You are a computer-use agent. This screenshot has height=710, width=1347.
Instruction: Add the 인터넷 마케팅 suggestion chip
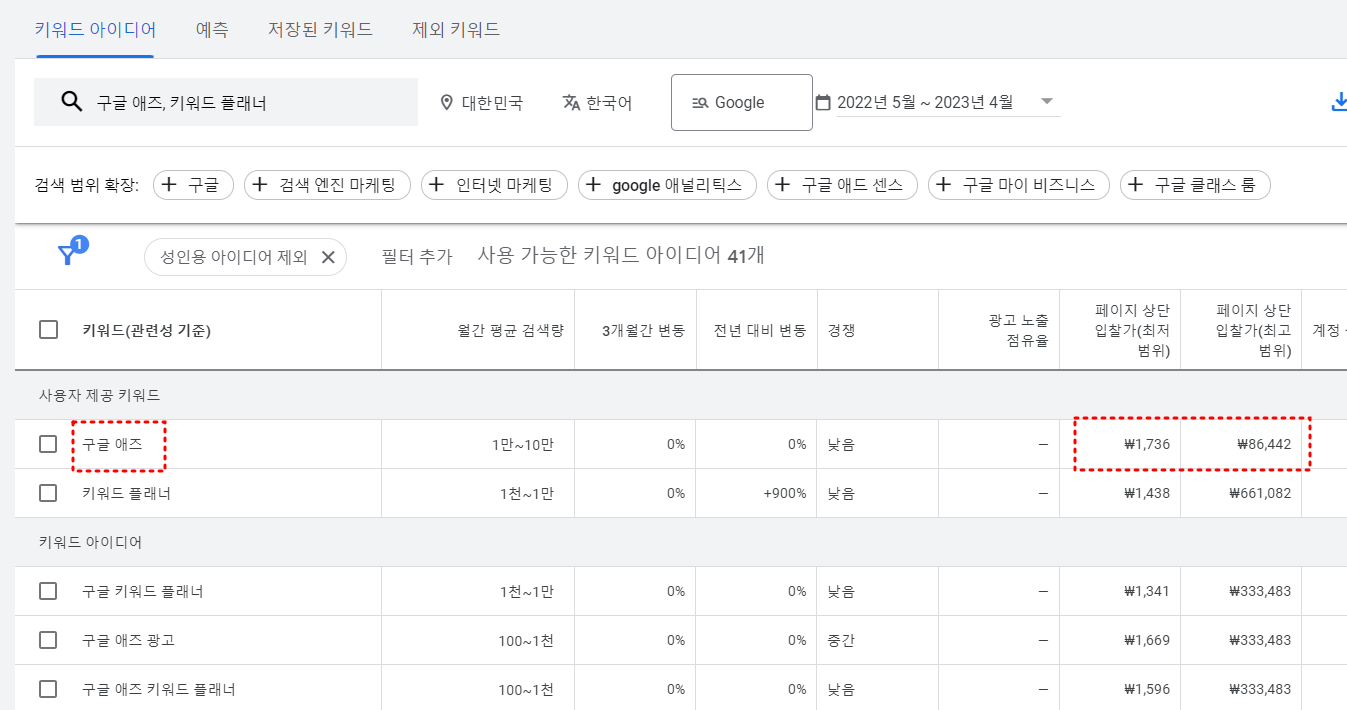[x=494, y=185]
